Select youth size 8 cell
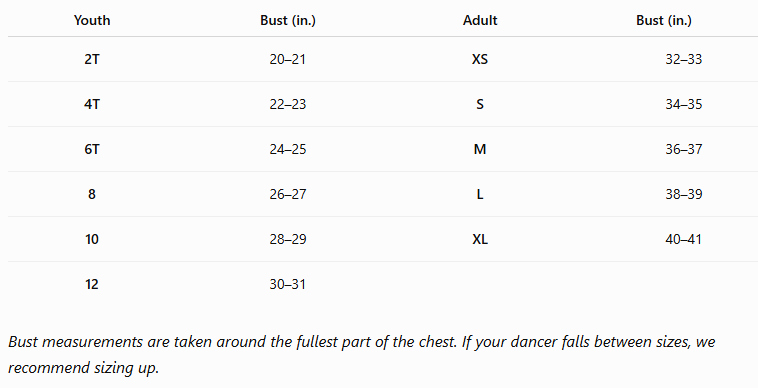Image resolution: width=758 pixels, height=388 pixels. click(92, 194)
